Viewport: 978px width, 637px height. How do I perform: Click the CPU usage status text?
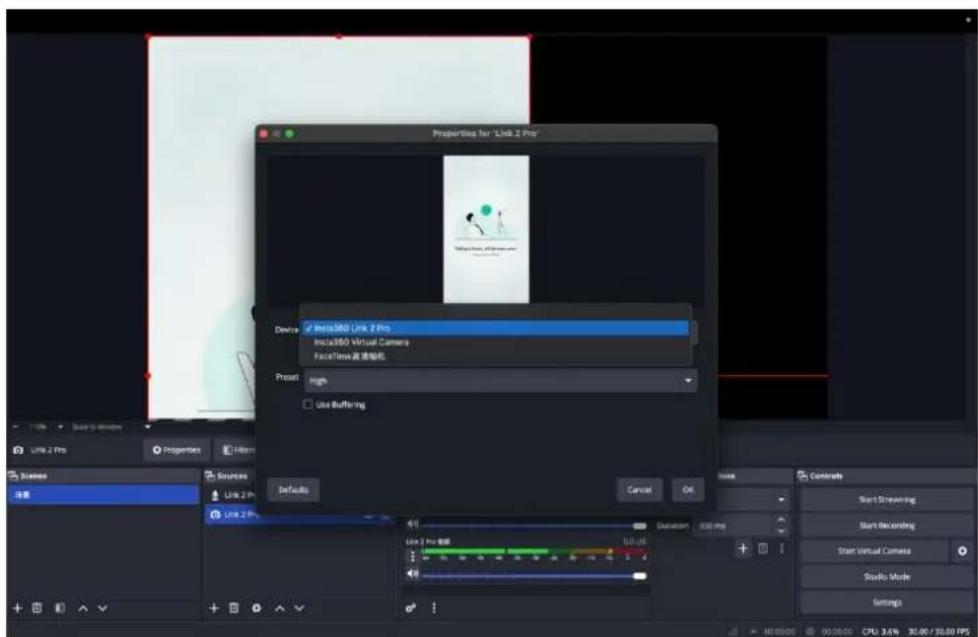click(880, 631)
